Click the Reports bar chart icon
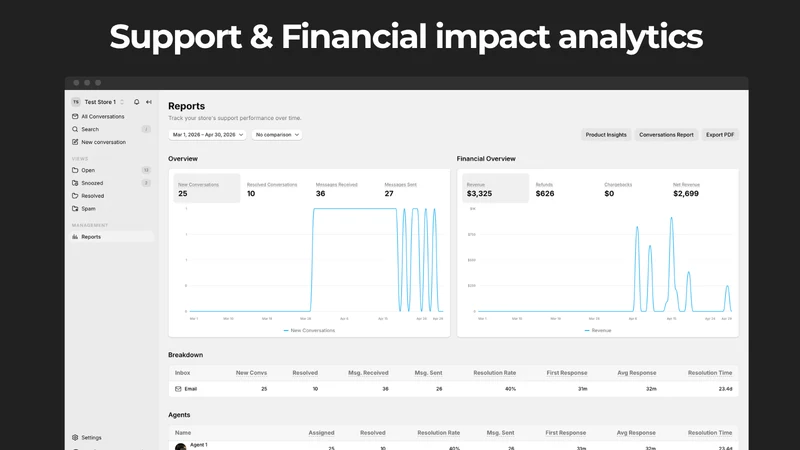 (75, 237)
